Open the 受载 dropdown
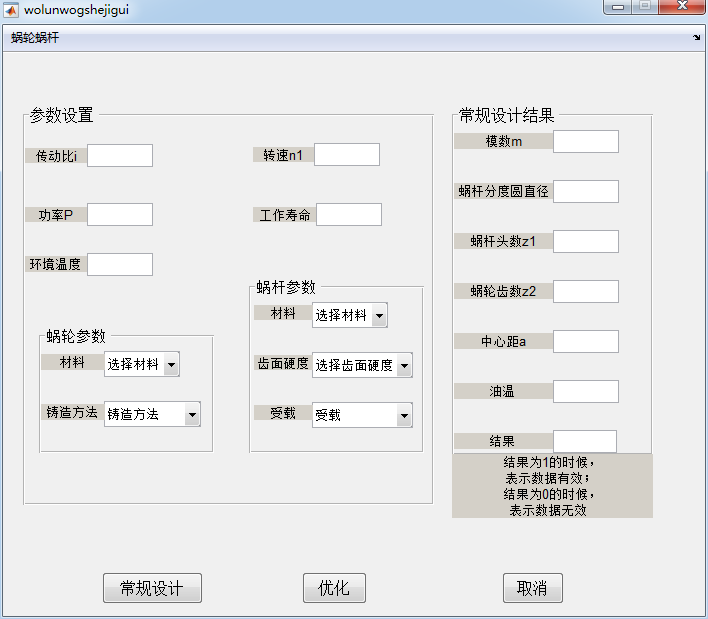Viewport: 708px width, 619px height. click(362, 415)
